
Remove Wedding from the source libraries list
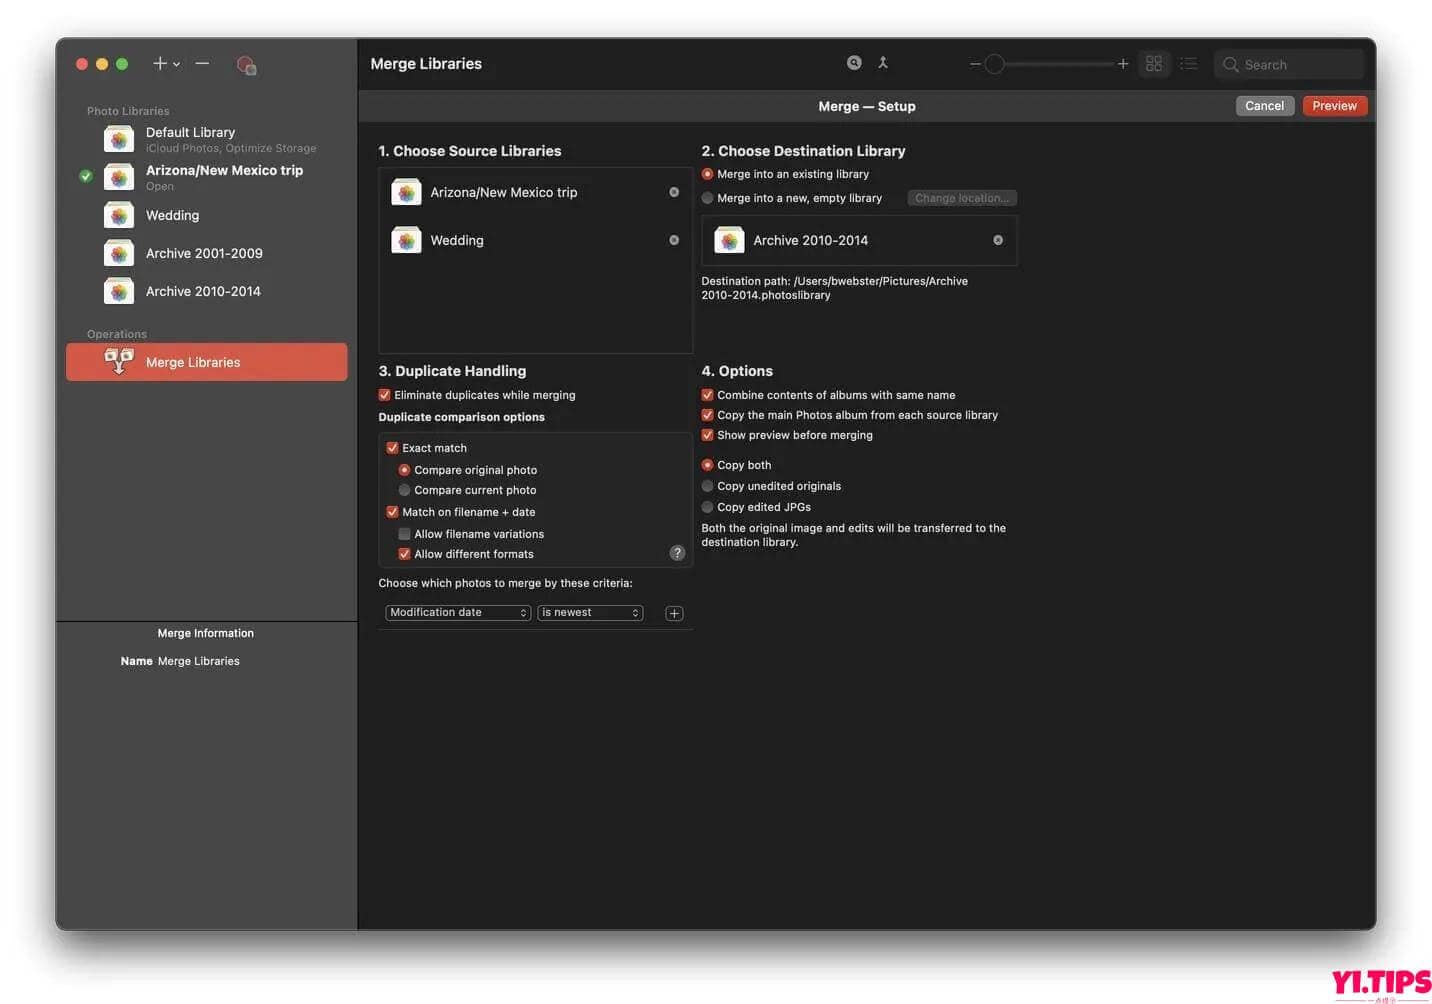(674, 240)
